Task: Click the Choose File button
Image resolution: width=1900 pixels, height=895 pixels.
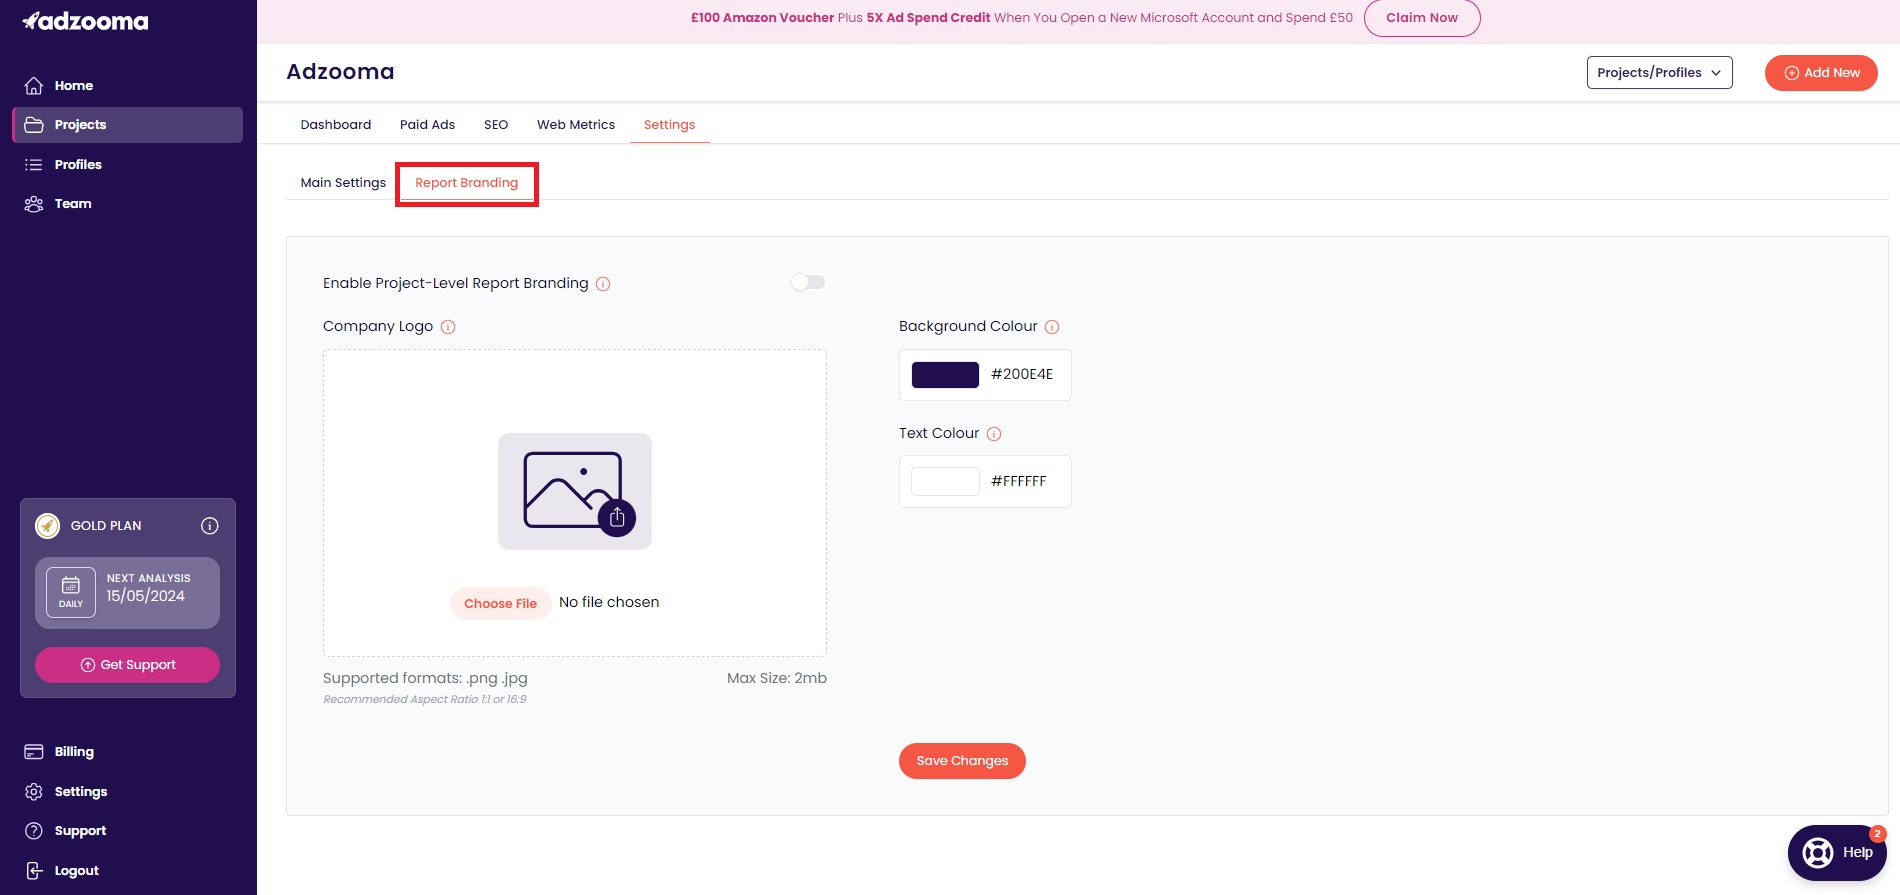Action: (500, 603)
